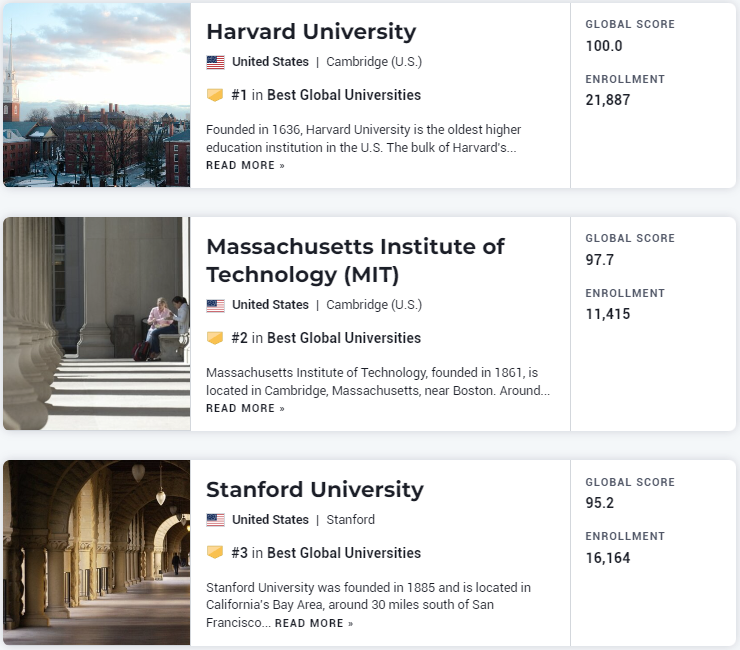Click Harvard's #1 in Best Global Universities
The image size is (740, 650).
coord(326,95)
